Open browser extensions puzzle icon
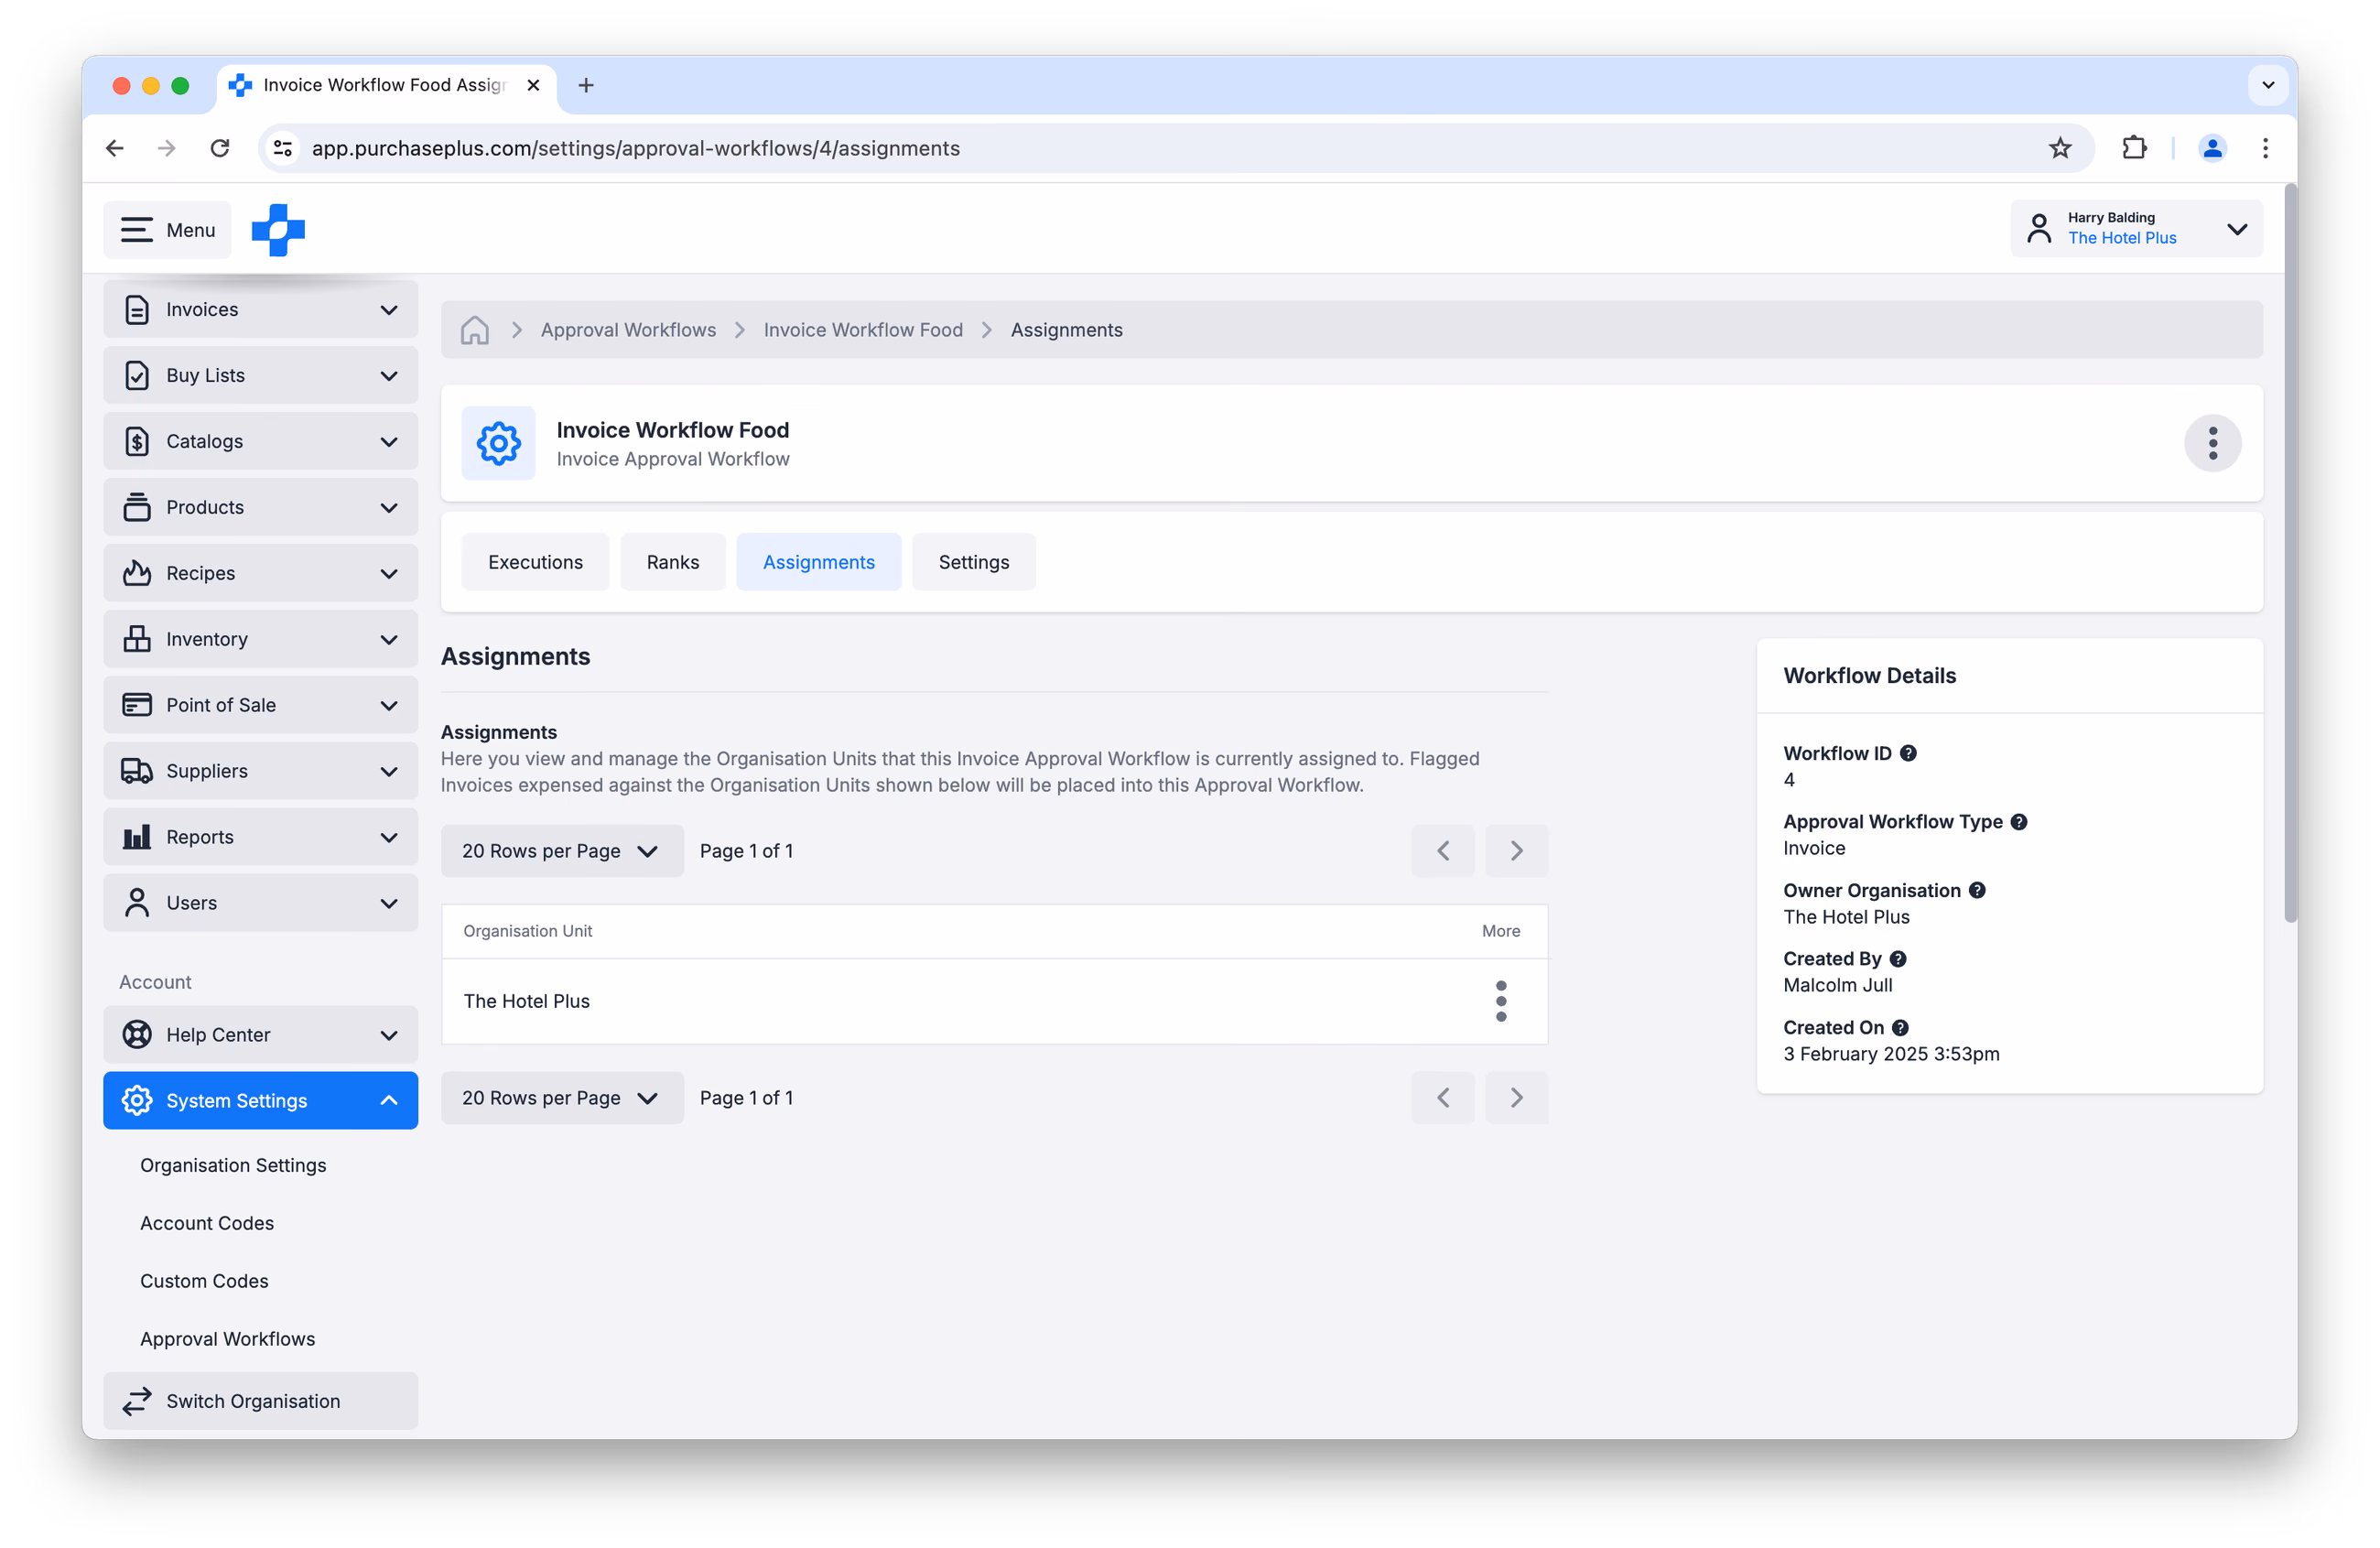Screen dimensions: 2380x1548 tap(2134, 149)
